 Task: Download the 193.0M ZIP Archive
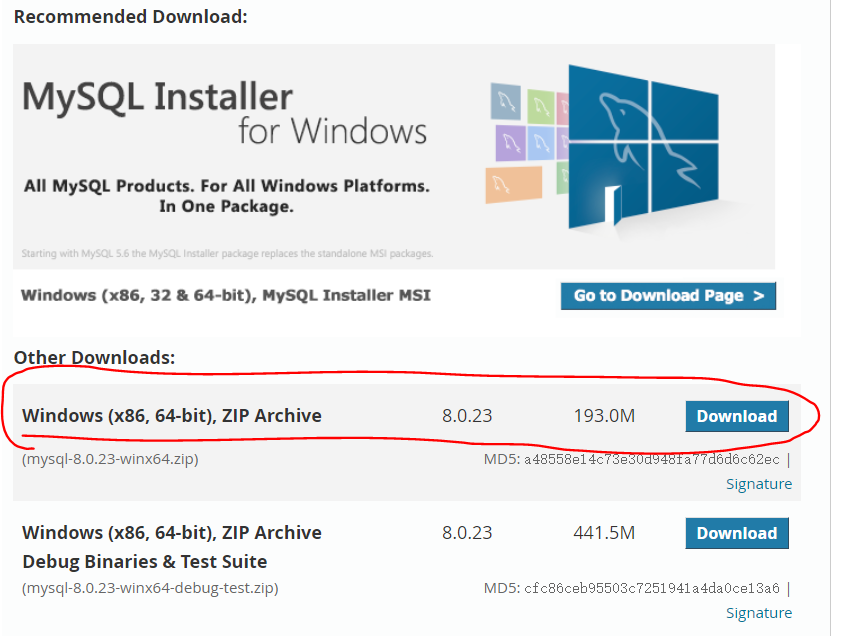737,416
